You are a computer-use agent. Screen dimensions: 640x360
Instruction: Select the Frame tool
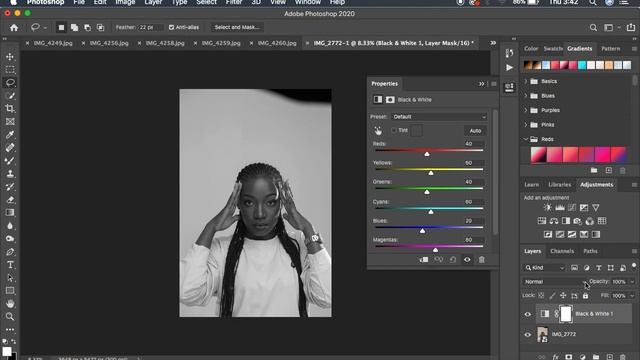[10, 122]
